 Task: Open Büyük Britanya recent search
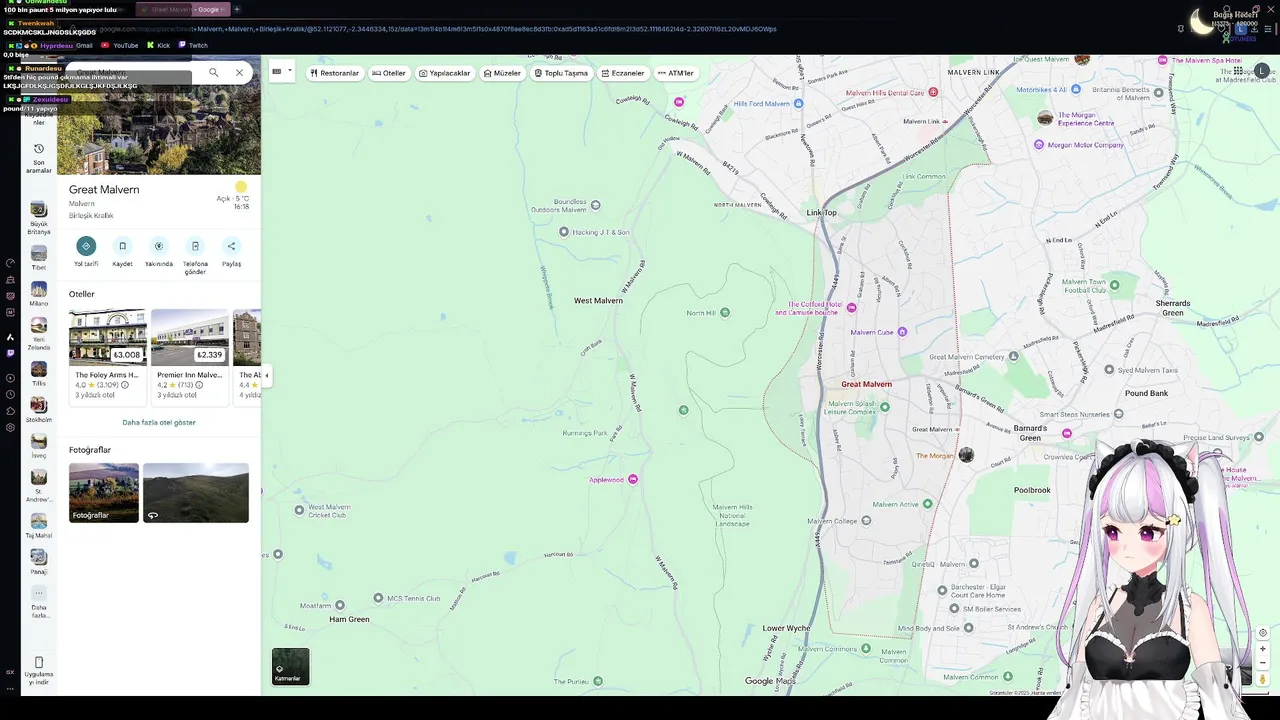click(x=39, y=217)
